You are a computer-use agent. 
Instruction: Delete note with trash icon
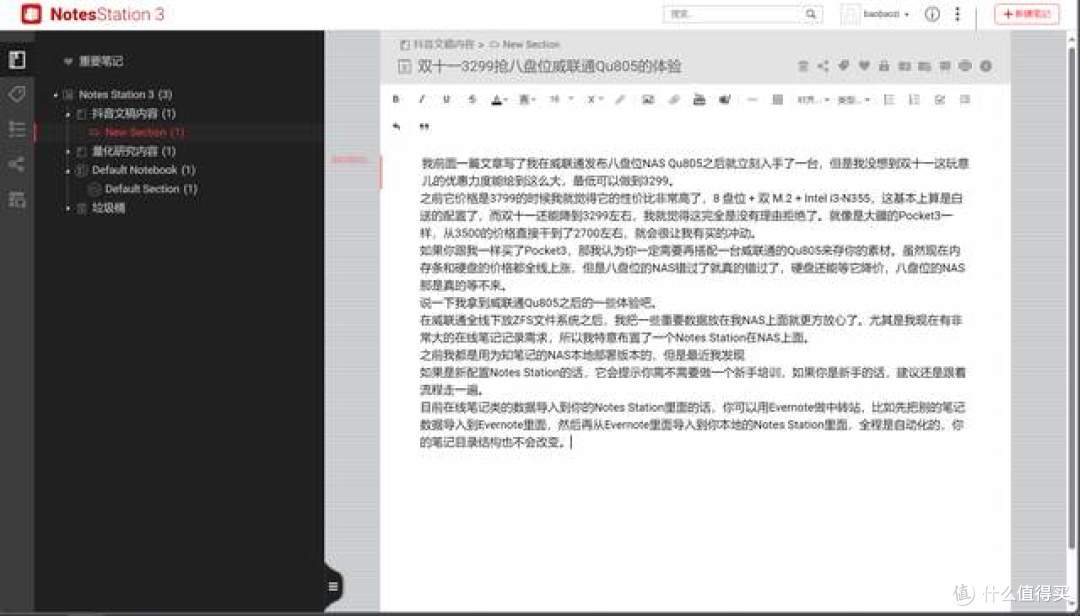(802, 66)
